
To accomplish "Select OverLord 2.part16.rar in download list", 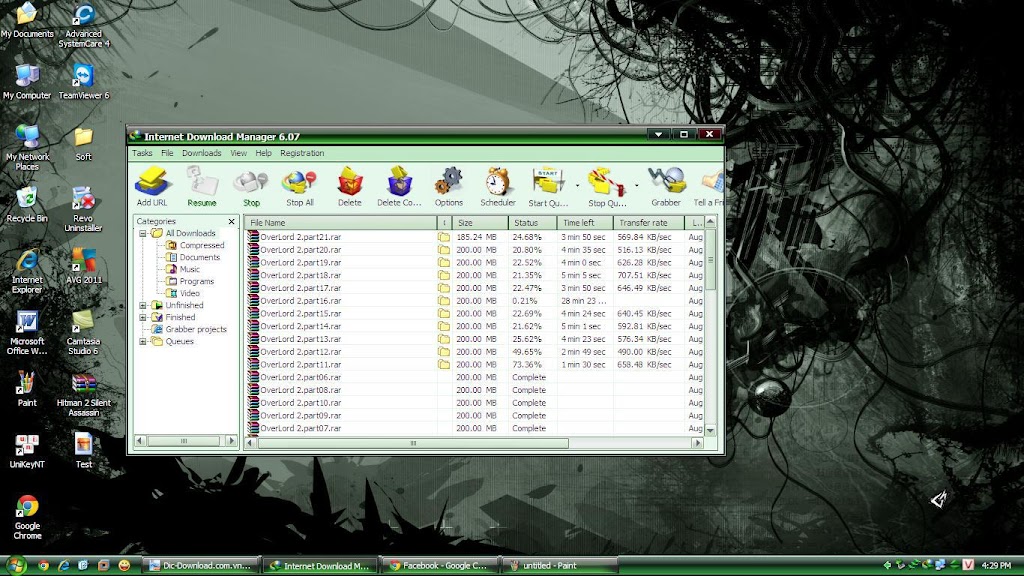I will [x=301, y=300].
